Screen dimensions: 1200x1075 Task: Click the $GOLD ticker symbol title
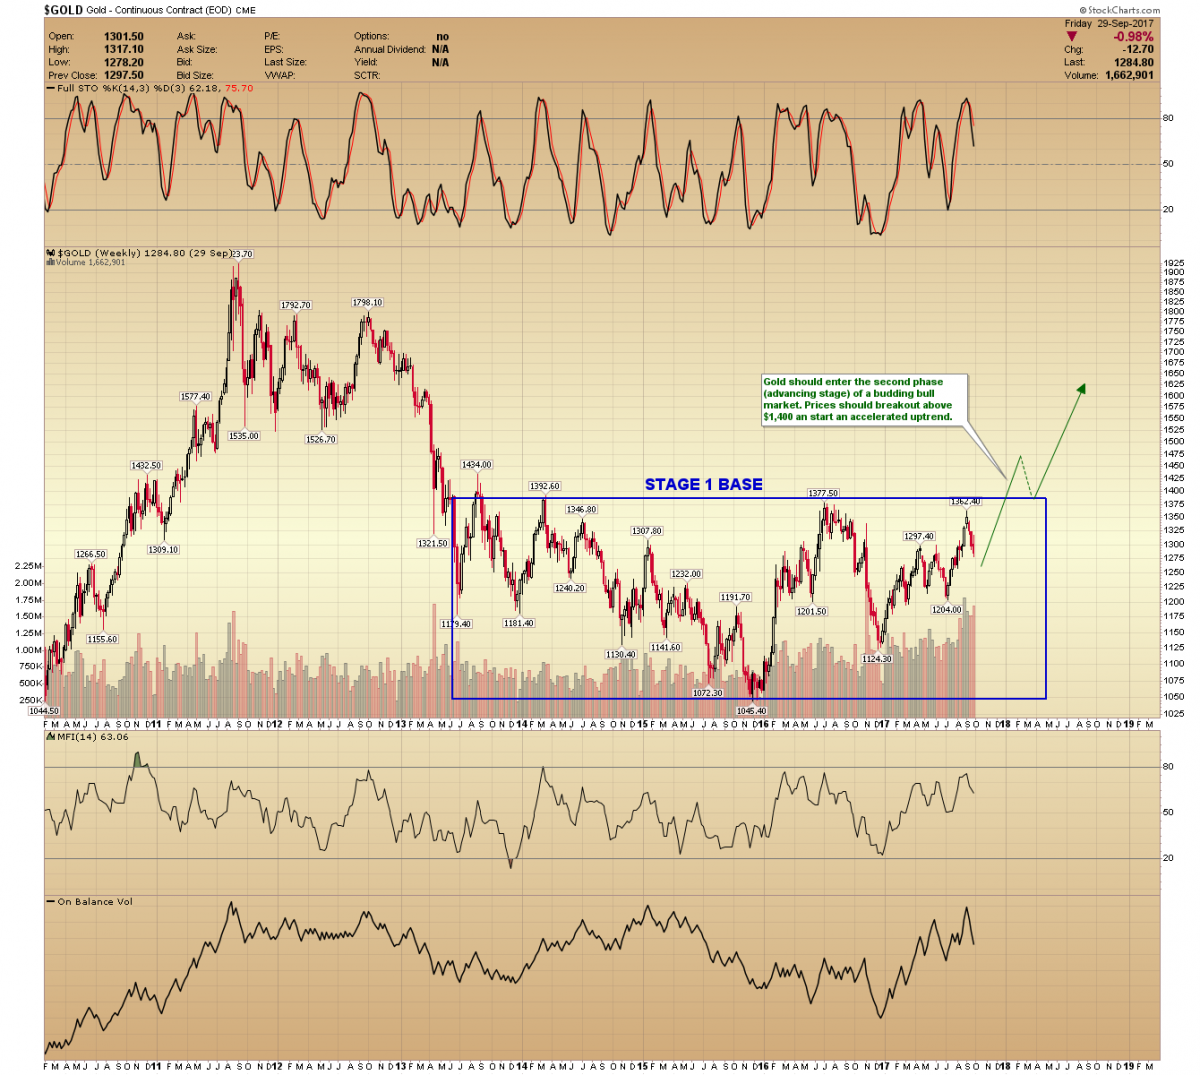pyautogui.click(x=63, y=10)
